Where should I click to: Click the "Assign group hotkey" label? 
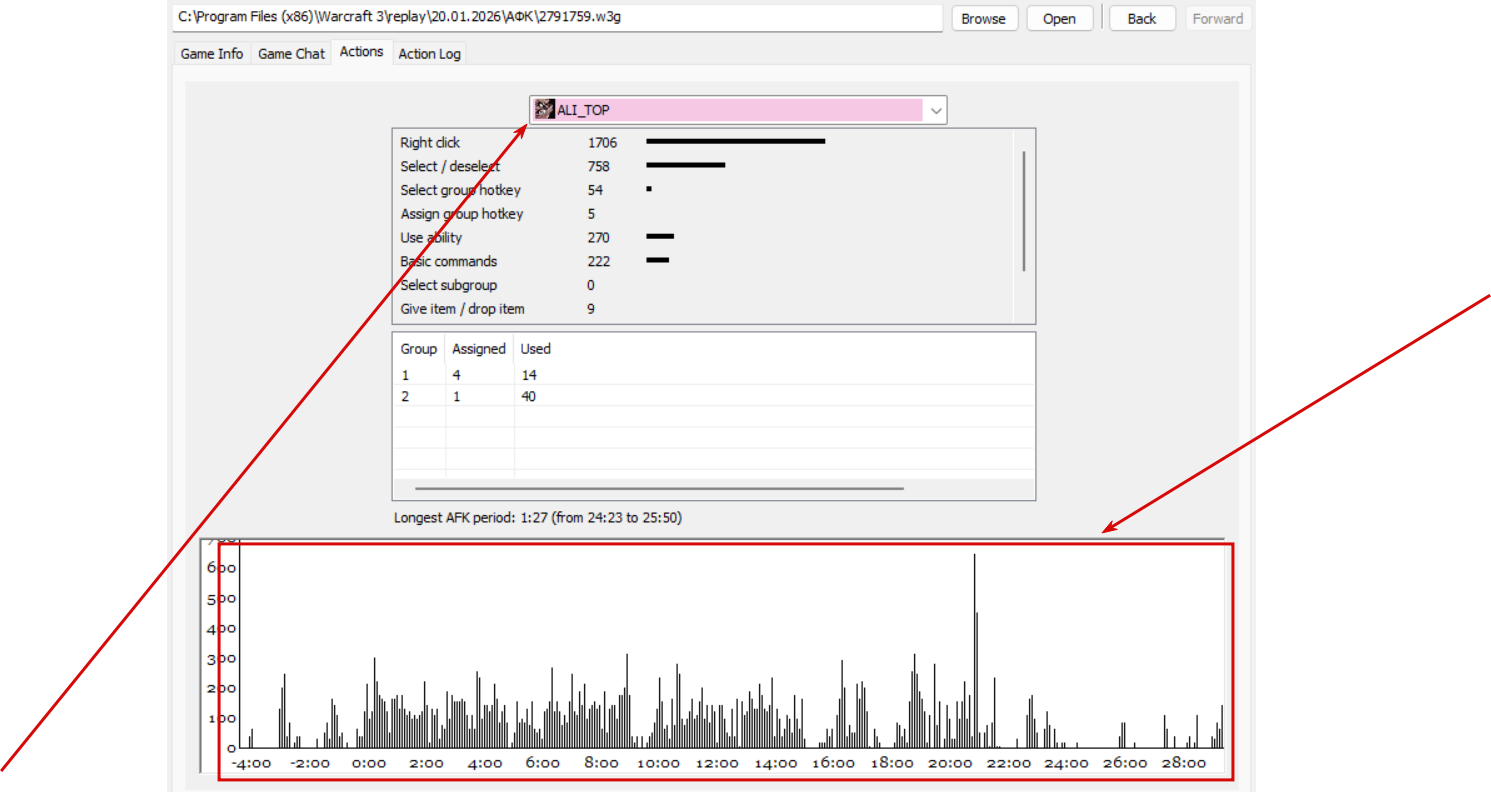click(x=462, y=214)
